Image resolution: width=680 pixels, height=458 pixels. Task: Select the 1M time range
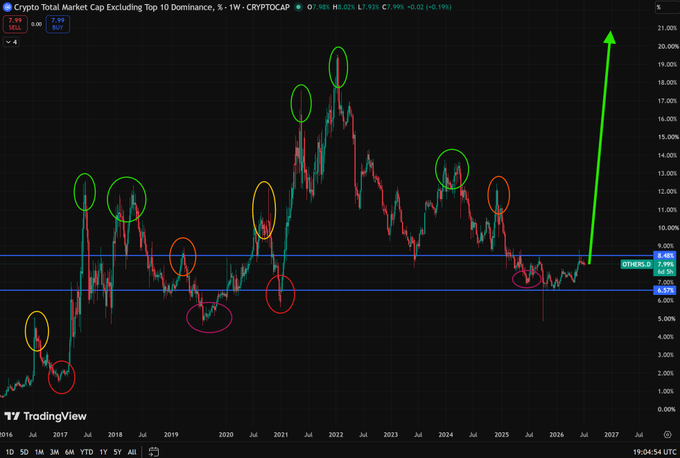39,452
